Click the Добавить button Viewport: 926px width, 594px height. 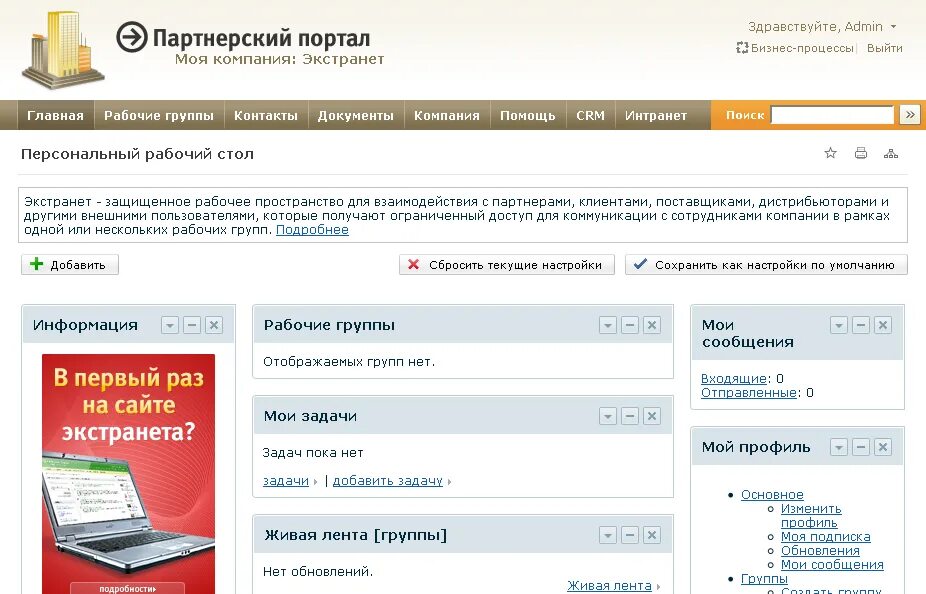pyautogui.click(x=70, y=265)
